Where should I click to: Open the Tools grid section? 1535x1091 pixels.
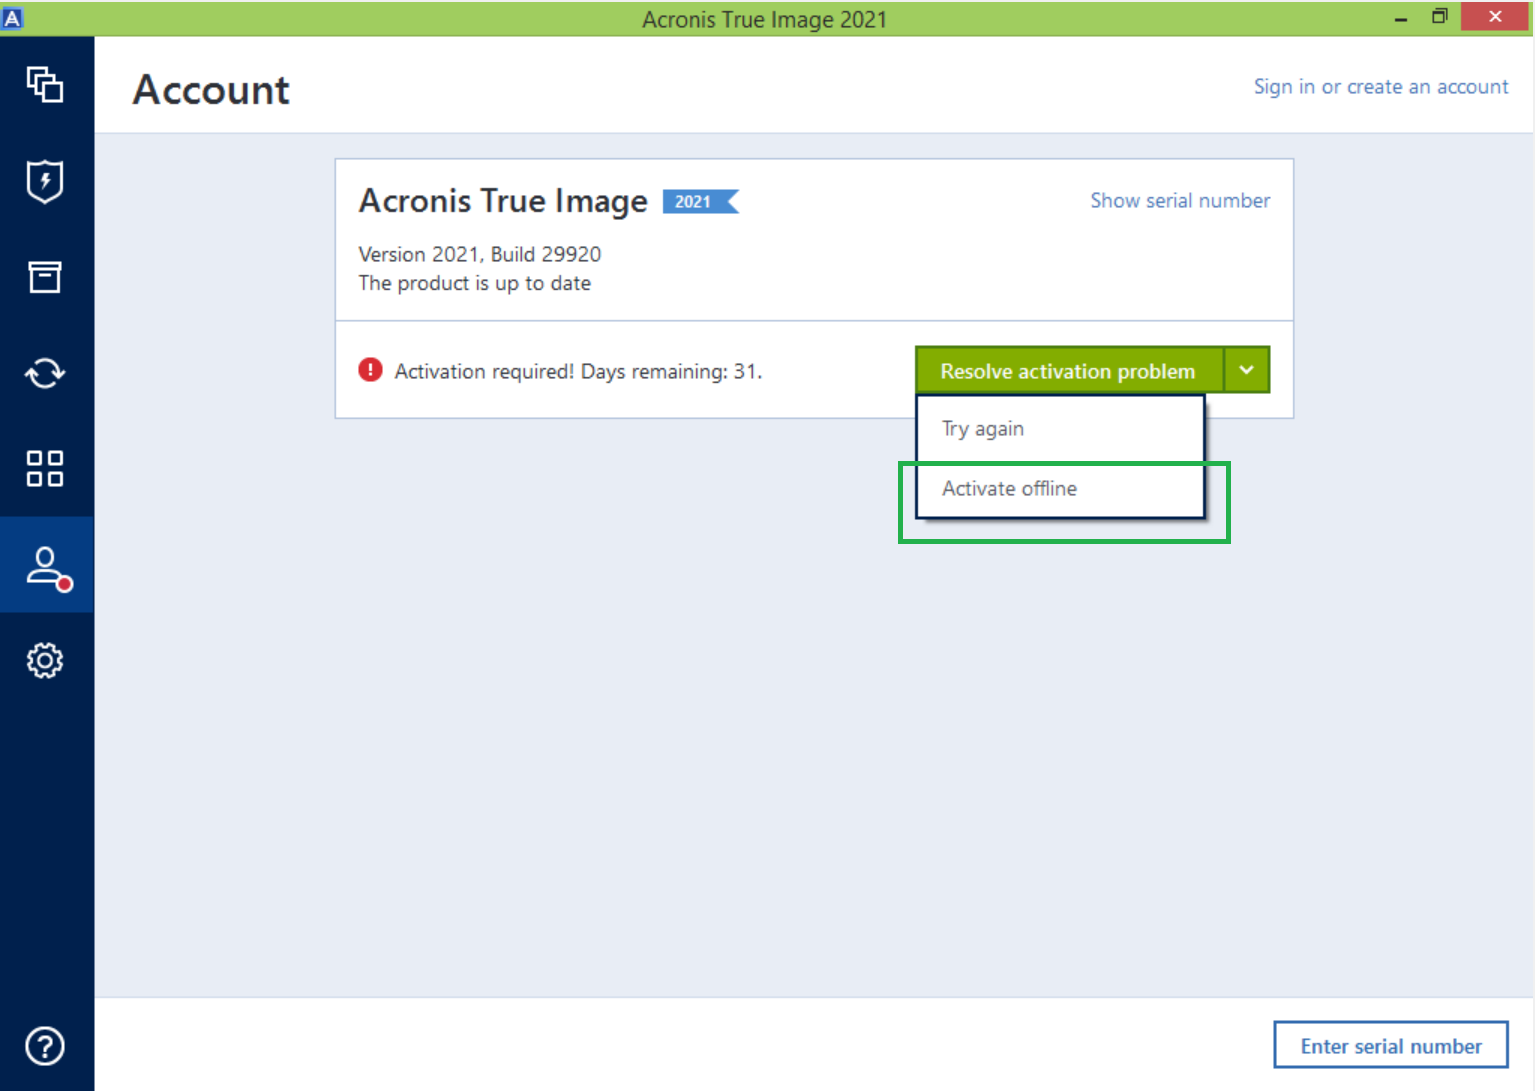point(45,468)
